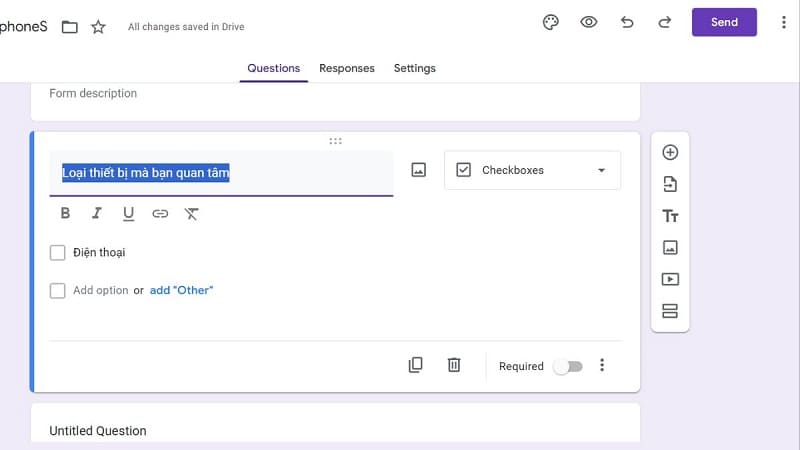Click the Send button
800x450 pixels.
click(x=724, y=22)
